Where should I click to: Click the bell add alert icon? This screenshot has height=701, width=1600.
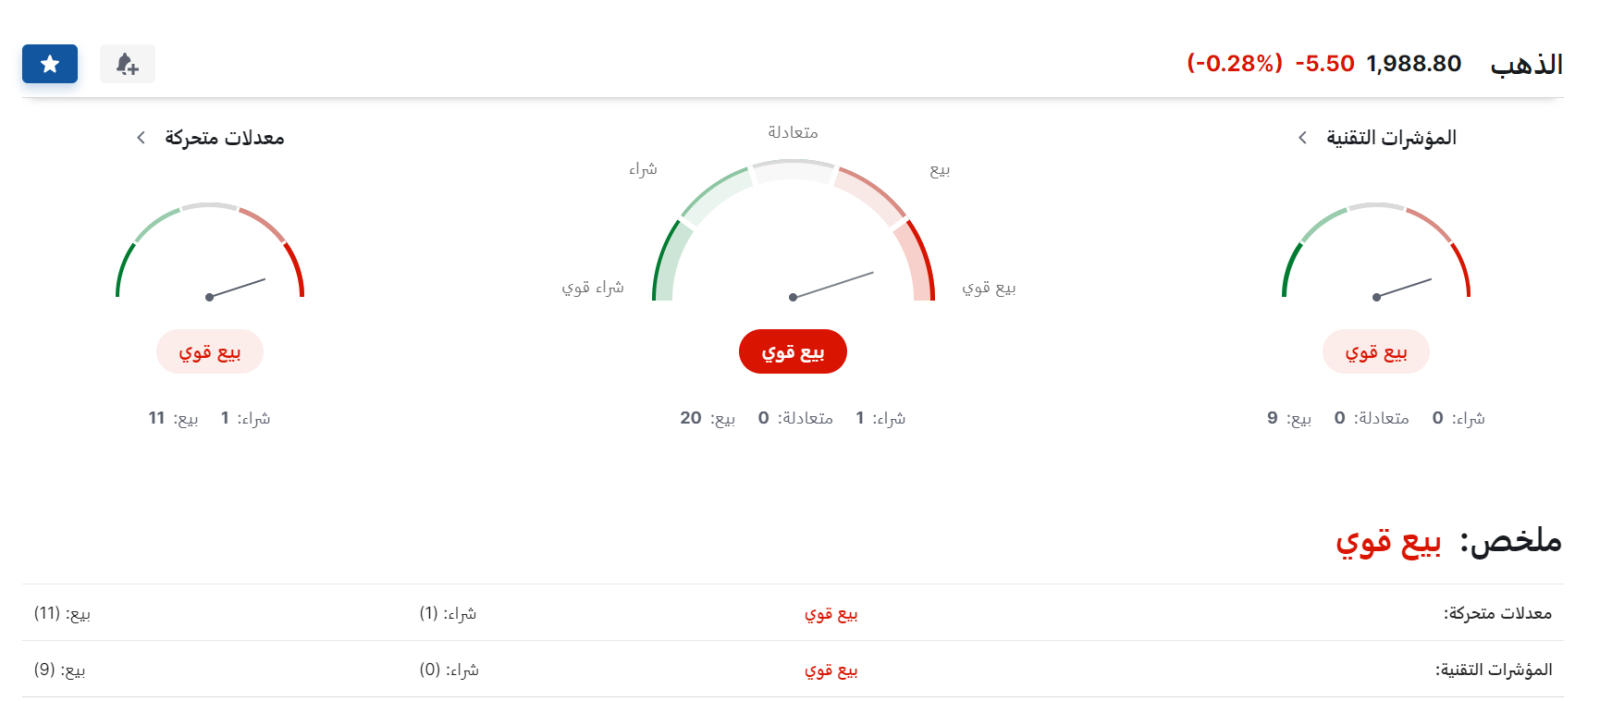(x=127, y=64)
